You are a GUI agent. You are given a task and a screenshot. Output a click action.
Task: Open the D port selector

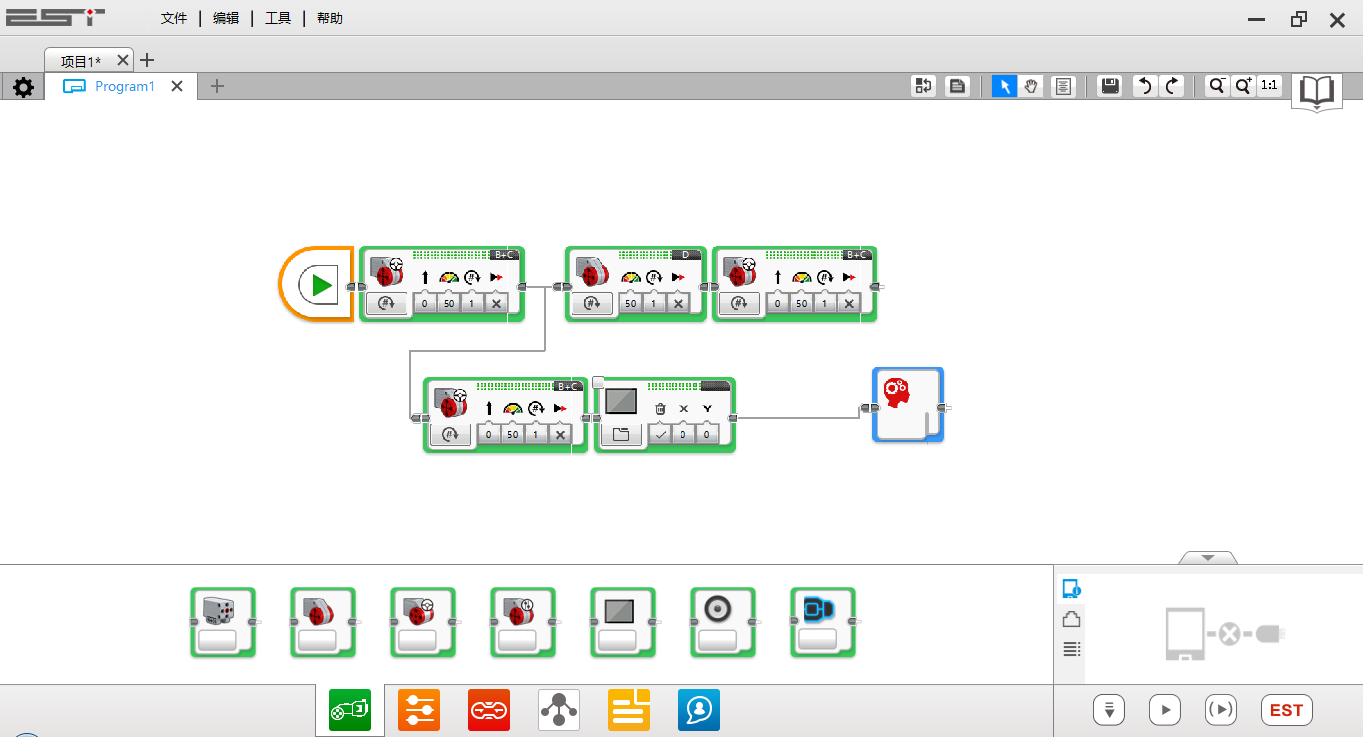tap(685, 254)
